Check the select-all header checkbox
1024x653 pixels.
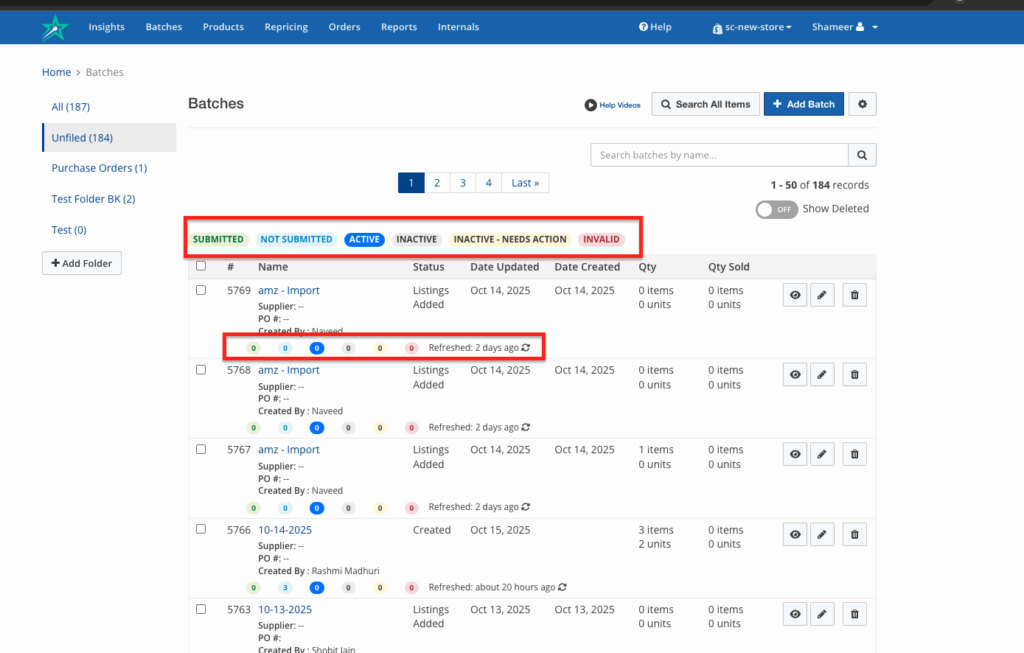click(201, 266)
